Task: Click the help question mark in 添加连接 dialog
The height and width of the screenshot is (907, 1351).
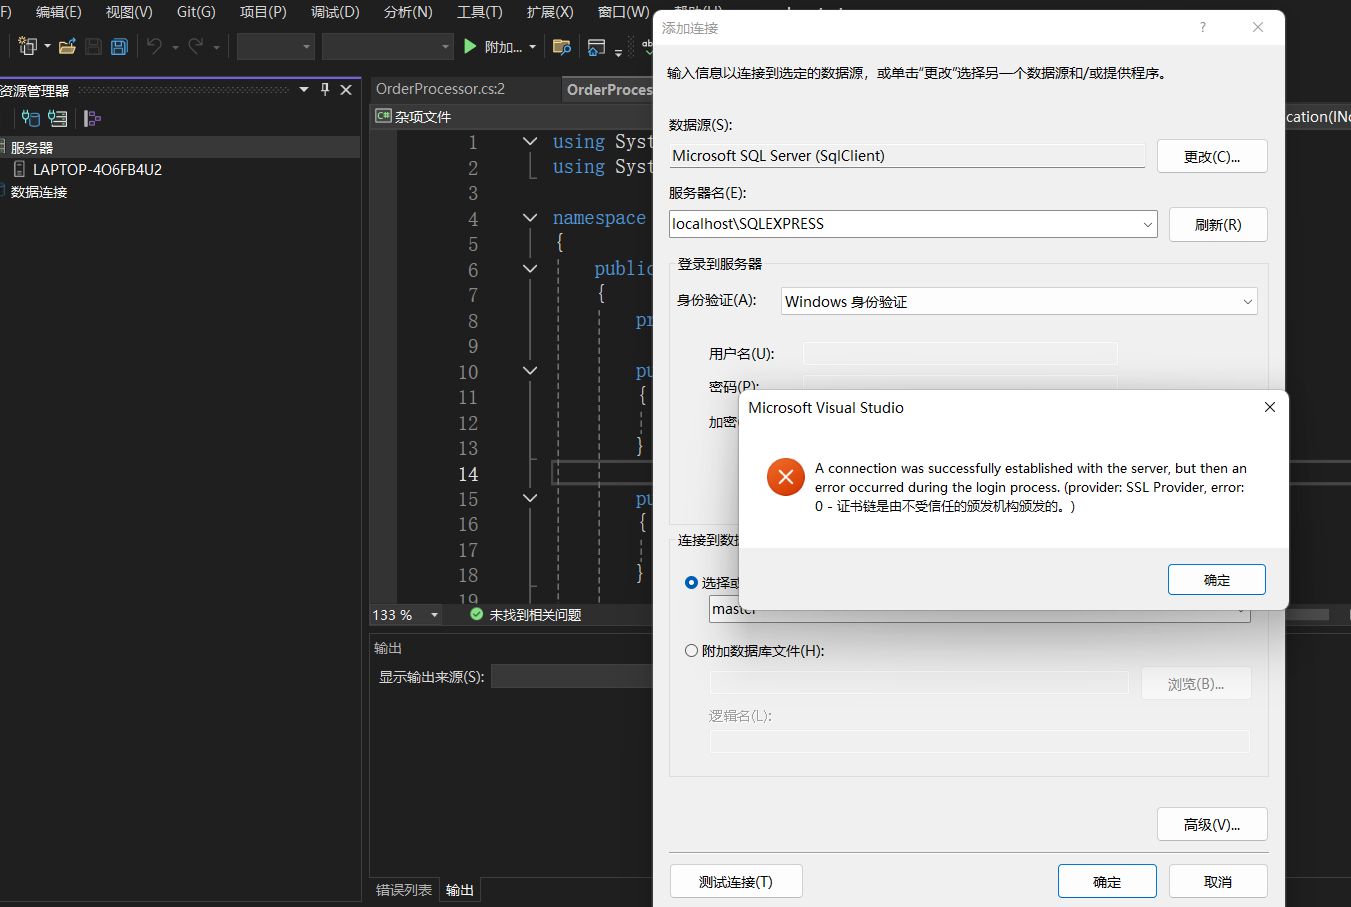Action: (1203, 27)
